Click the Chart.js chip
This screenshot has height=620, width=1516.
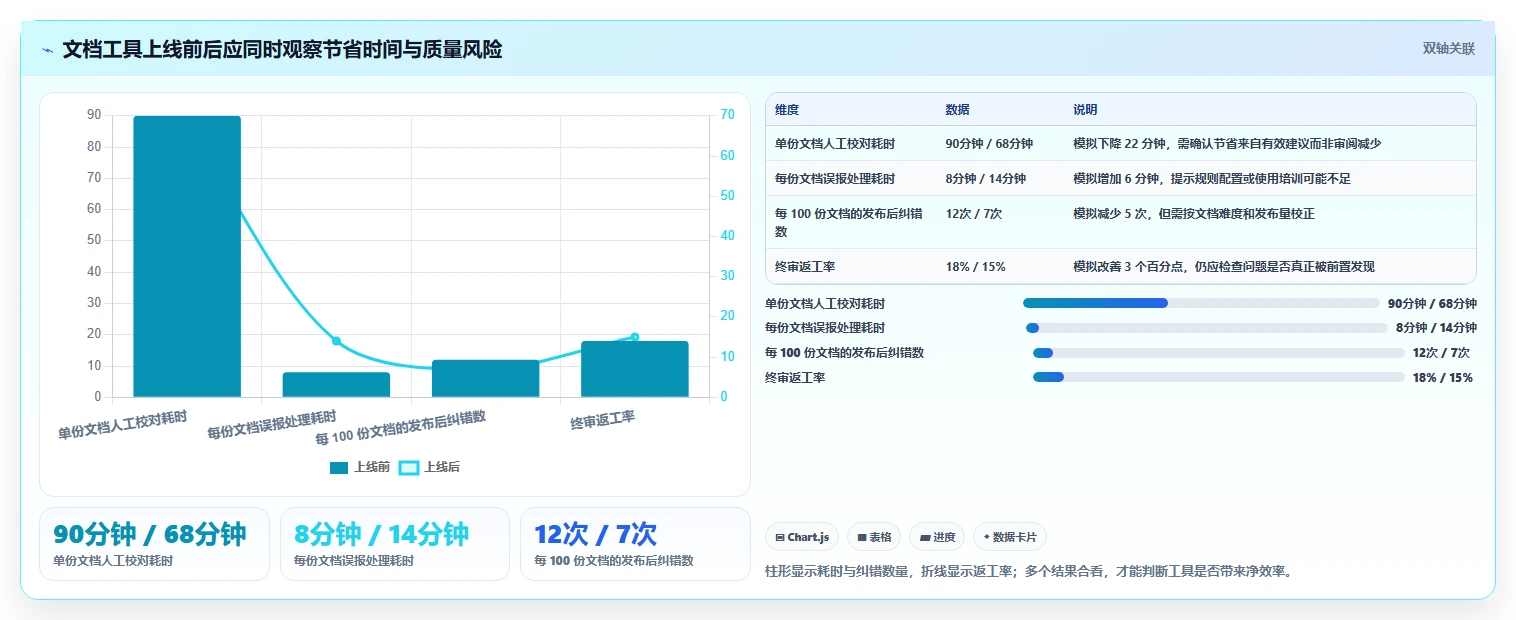802,537
